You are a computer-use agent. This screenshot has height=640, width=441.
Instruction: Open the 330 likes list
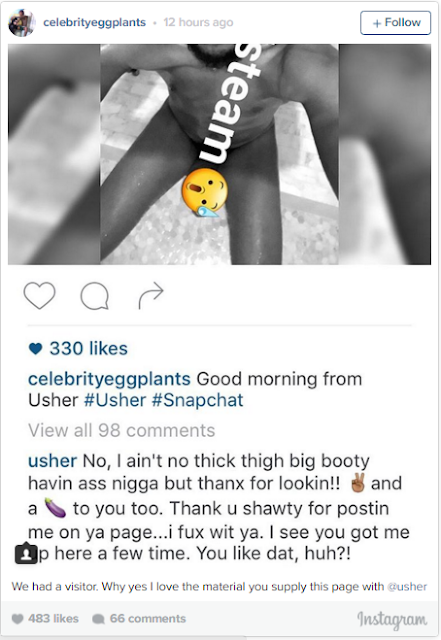pos(88,349)
